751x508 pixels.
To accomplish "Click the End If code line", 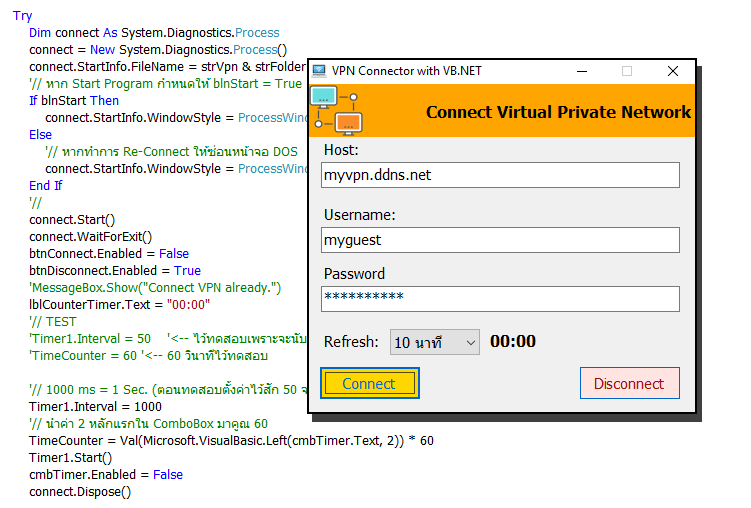I will pos(46,186).
